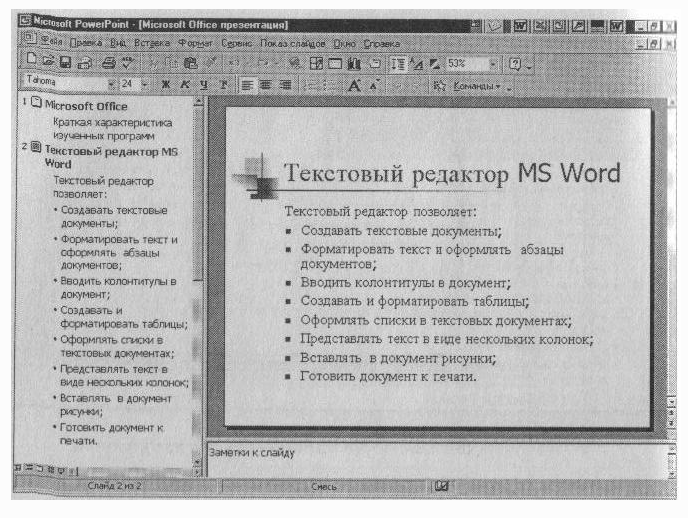Click the Insert Table icon
This screenshot has height=518, width=688.
tap(335, 64)
